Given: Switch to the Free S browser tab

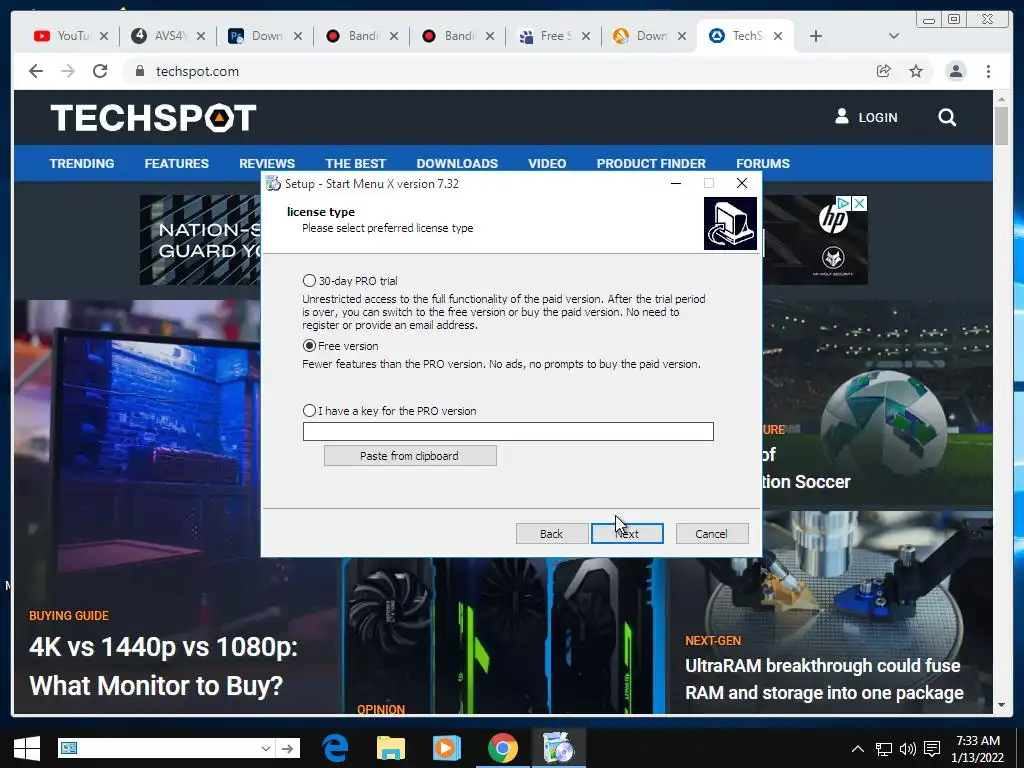Looking at the screenshot, I should [x=546, y=36].
